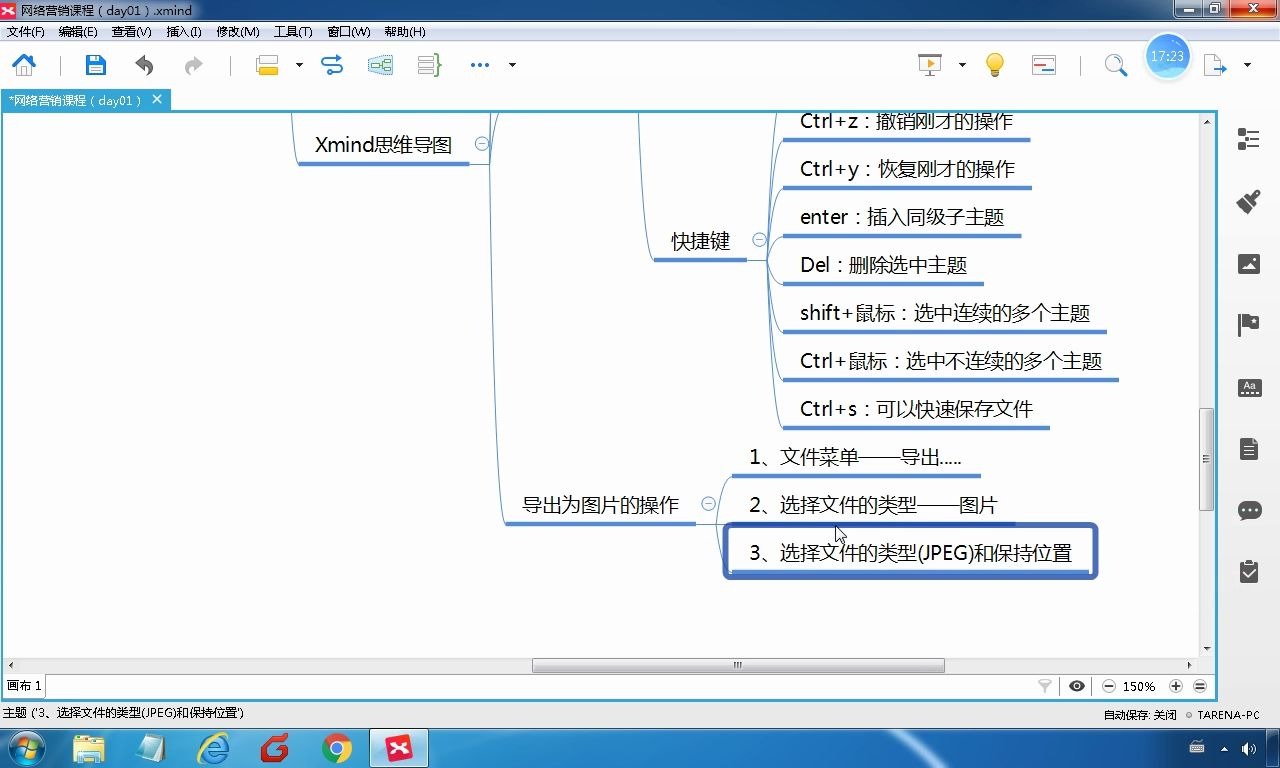Add a relationship line via the toolbar
Image resolution: width=1280 pixels, height=768 pixels.
click(332, 65)
